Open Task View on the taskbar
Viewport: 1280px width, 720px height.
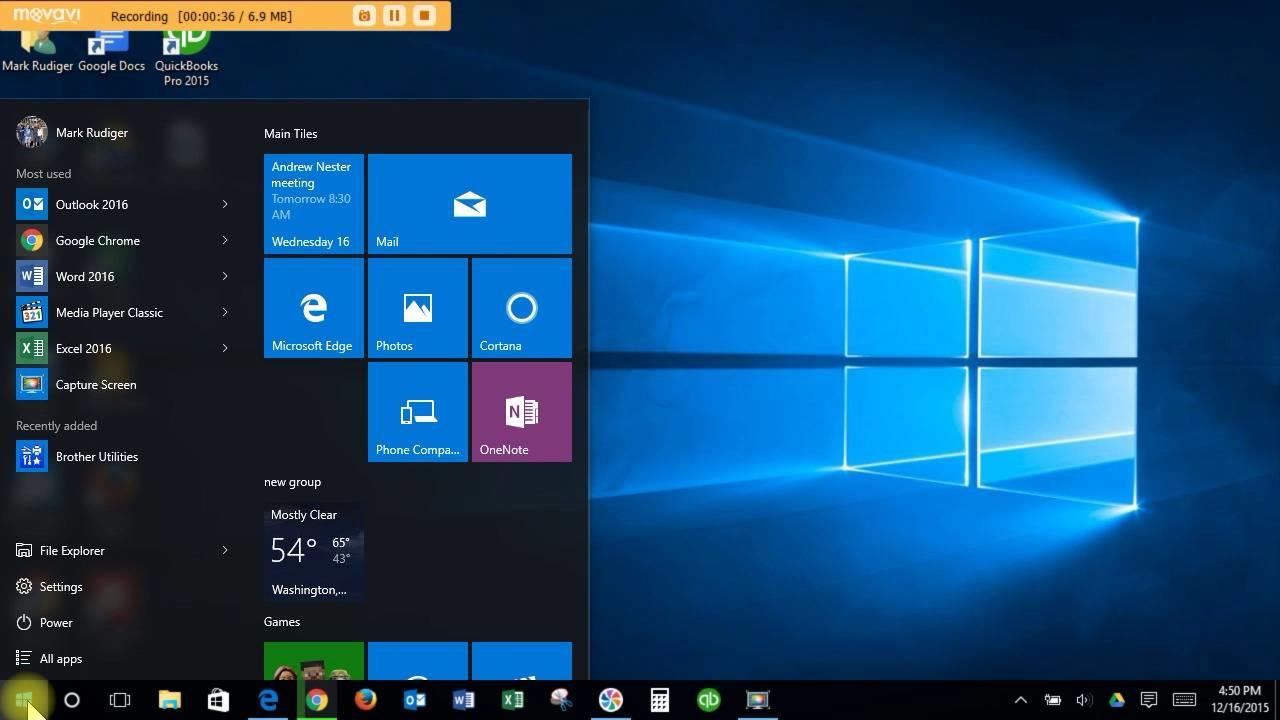pos(120,700)
